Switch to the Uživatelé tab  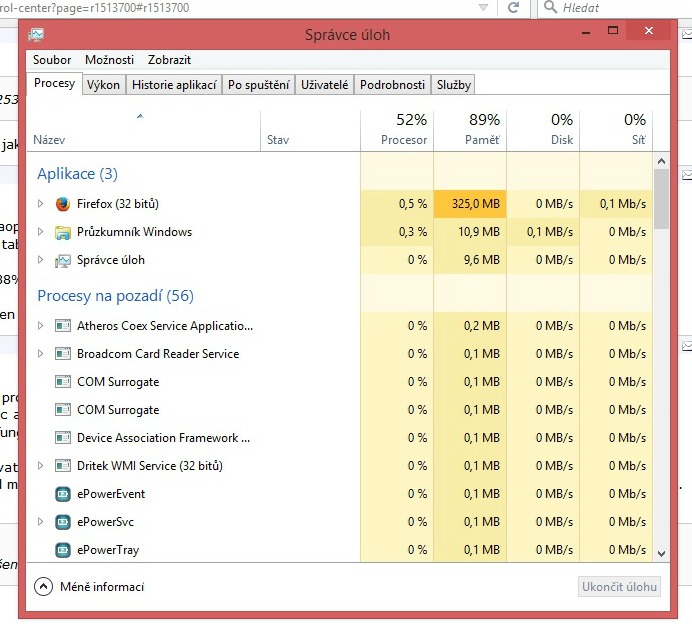pyautogui.click(x=324, y=85)
